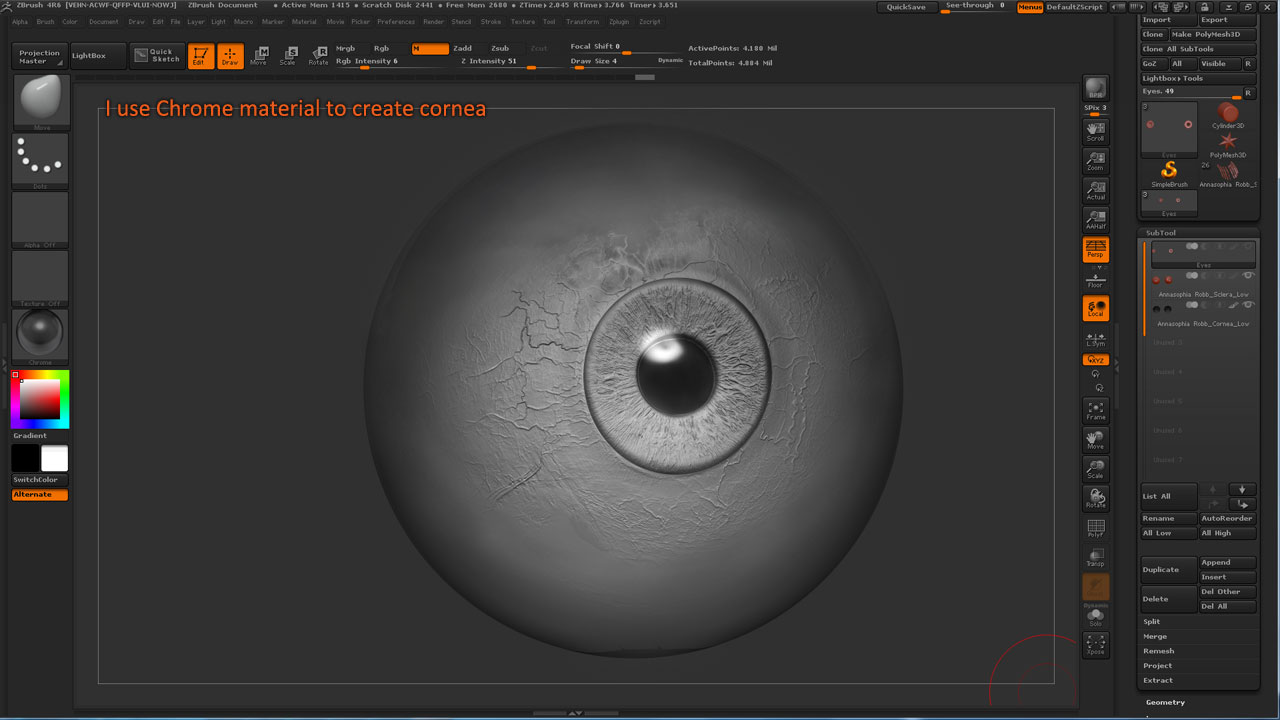This screenshot has width=1280, height=720.
Task: Click the AAHalf zoom icon
Action: pyautogui.click(x=1096, y=219)
